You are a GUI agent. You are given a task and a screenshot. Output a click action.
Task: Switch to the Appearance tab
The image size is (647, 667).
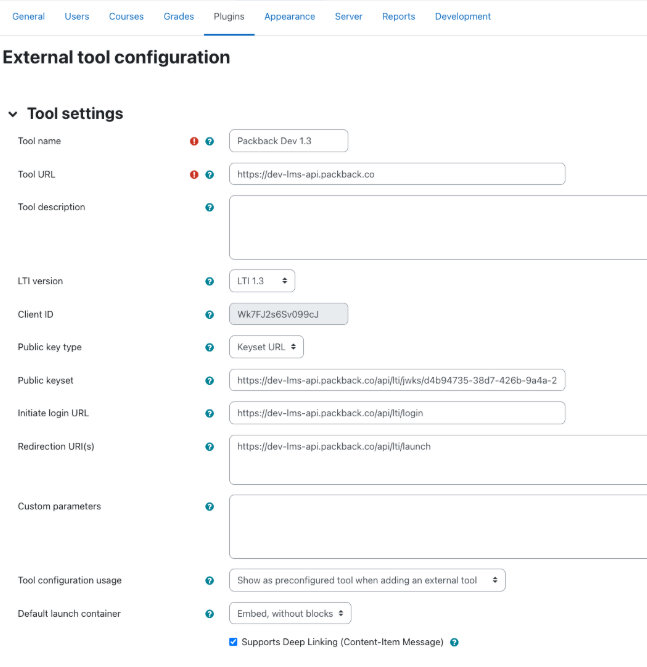click(x=290, y=17)
